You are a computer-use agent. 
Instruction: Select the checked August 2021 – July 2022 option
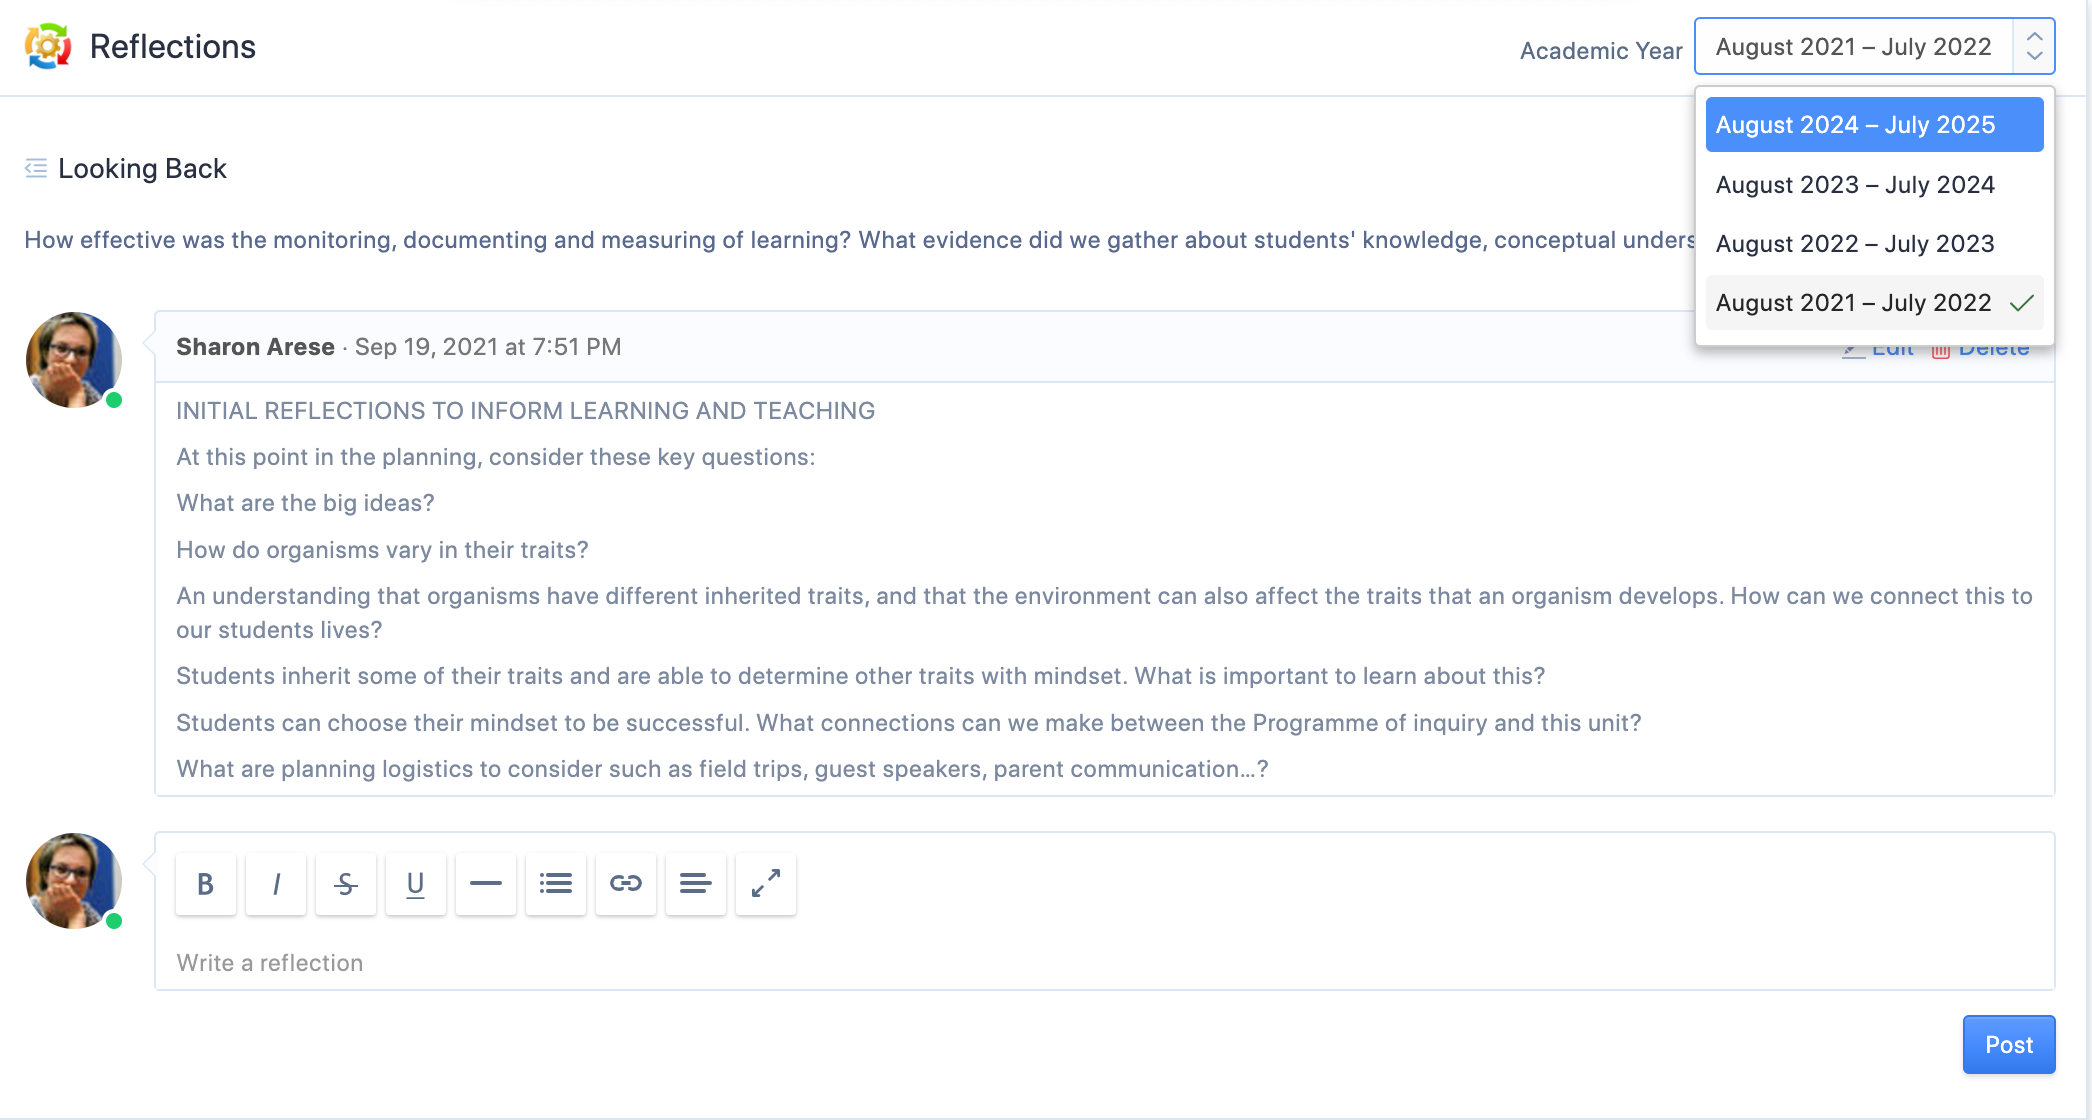coord(1854,302)
